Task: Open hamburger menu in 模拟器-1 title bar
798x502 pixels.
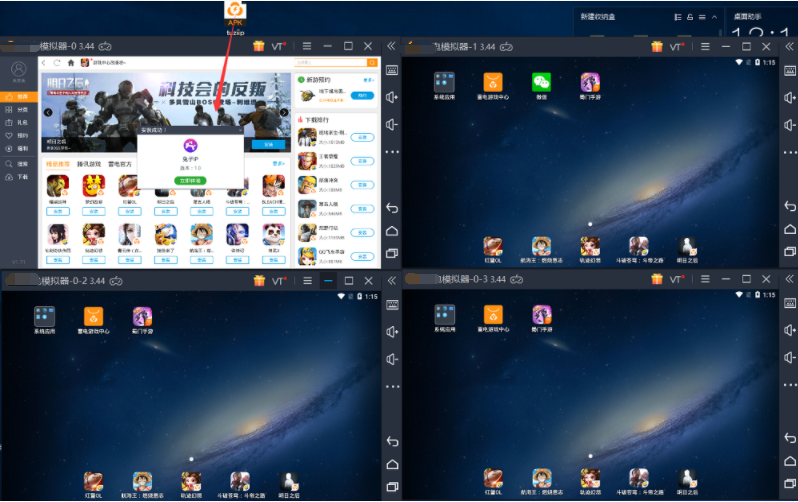Action: pyautogui.click(x=705, y=47)
